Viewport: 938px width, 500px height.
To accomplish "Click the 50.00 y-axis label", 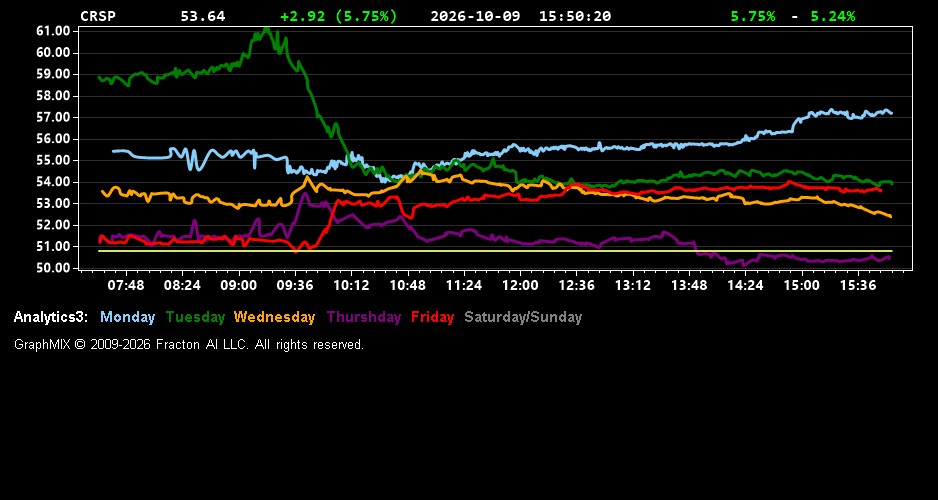I will pyautogui.click(x=54, y=268).
